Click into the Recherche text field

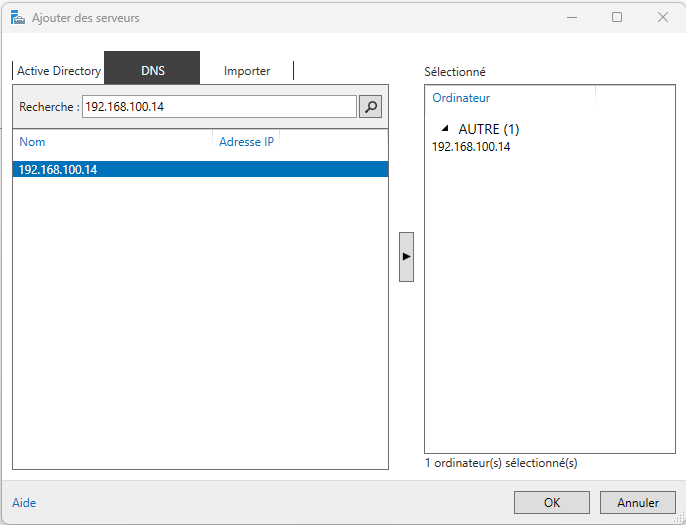tap(218, 107)
